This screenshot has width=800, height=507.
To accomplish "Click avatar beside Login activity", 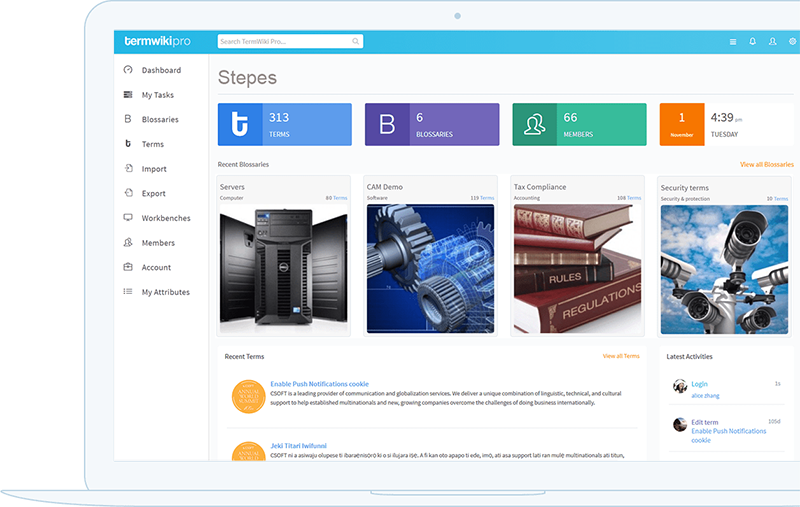I will click(x=680, y=386).
